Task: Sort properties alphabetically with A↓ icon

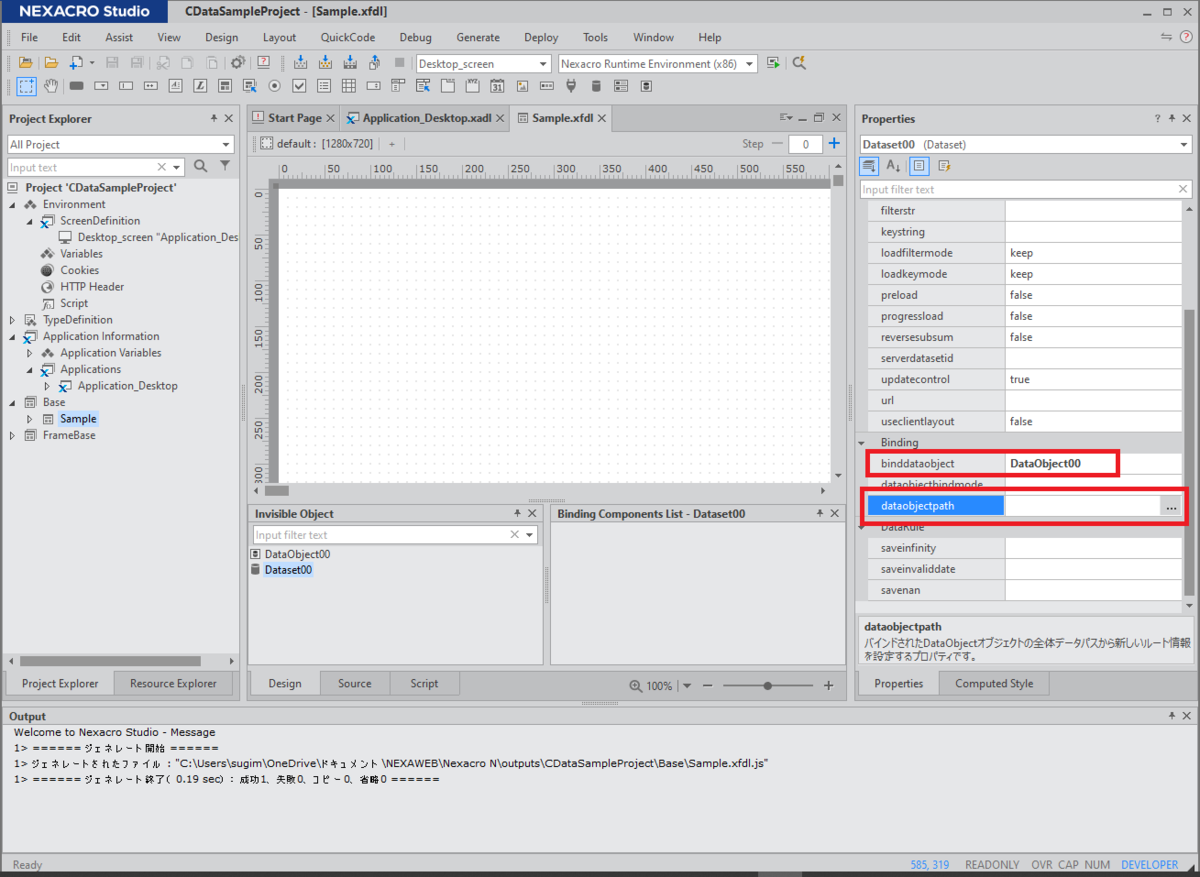Action: pyautogui.click(x=894, y=166)
